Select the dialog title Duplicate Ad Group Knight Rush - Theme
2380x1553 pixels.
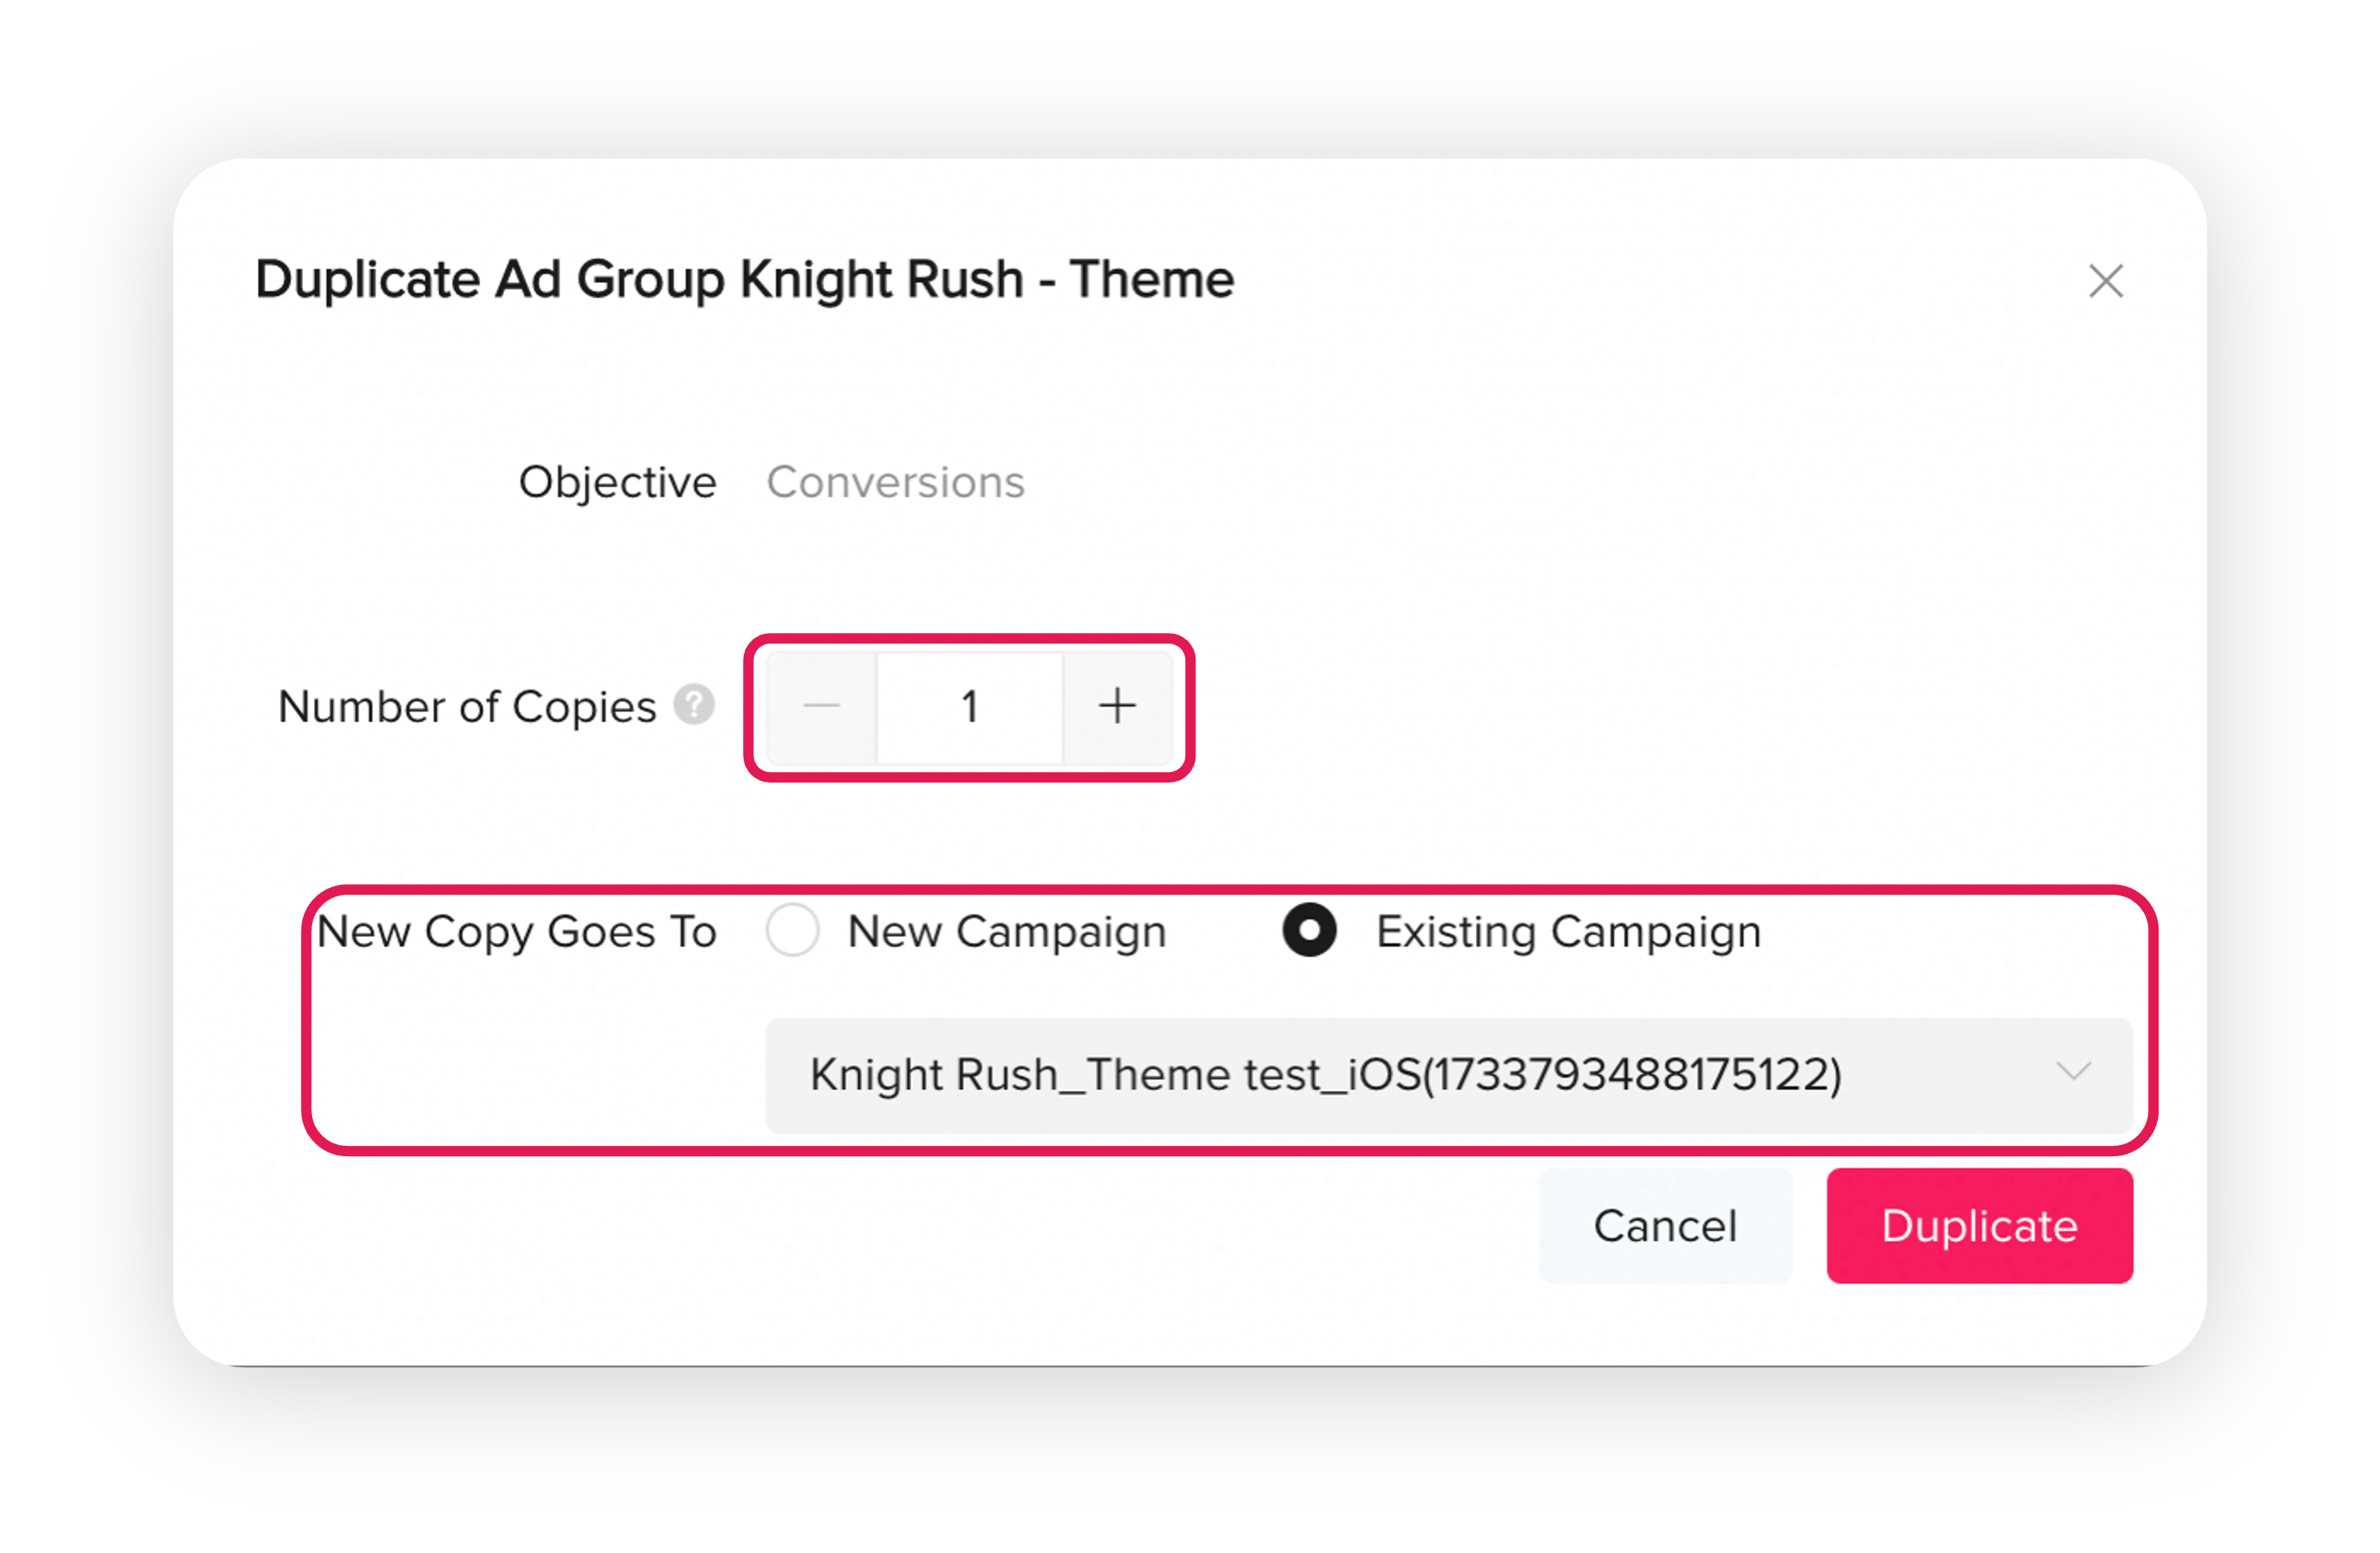[744, 279]
